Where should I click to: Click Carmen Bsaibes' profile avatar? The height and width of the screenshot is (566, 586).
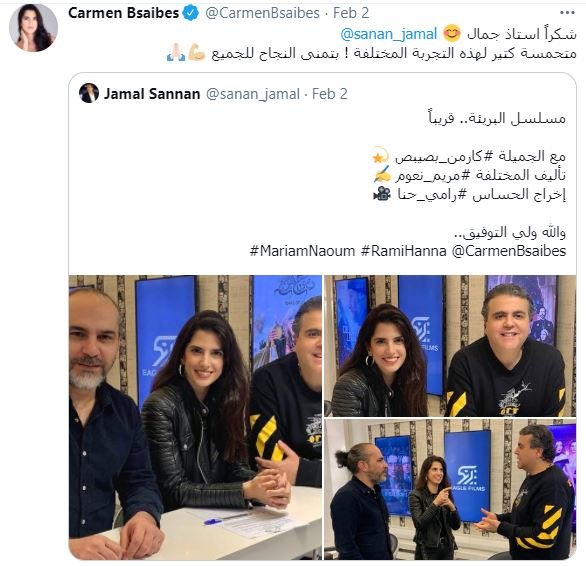pyautogui.click(x=33, y=28)
